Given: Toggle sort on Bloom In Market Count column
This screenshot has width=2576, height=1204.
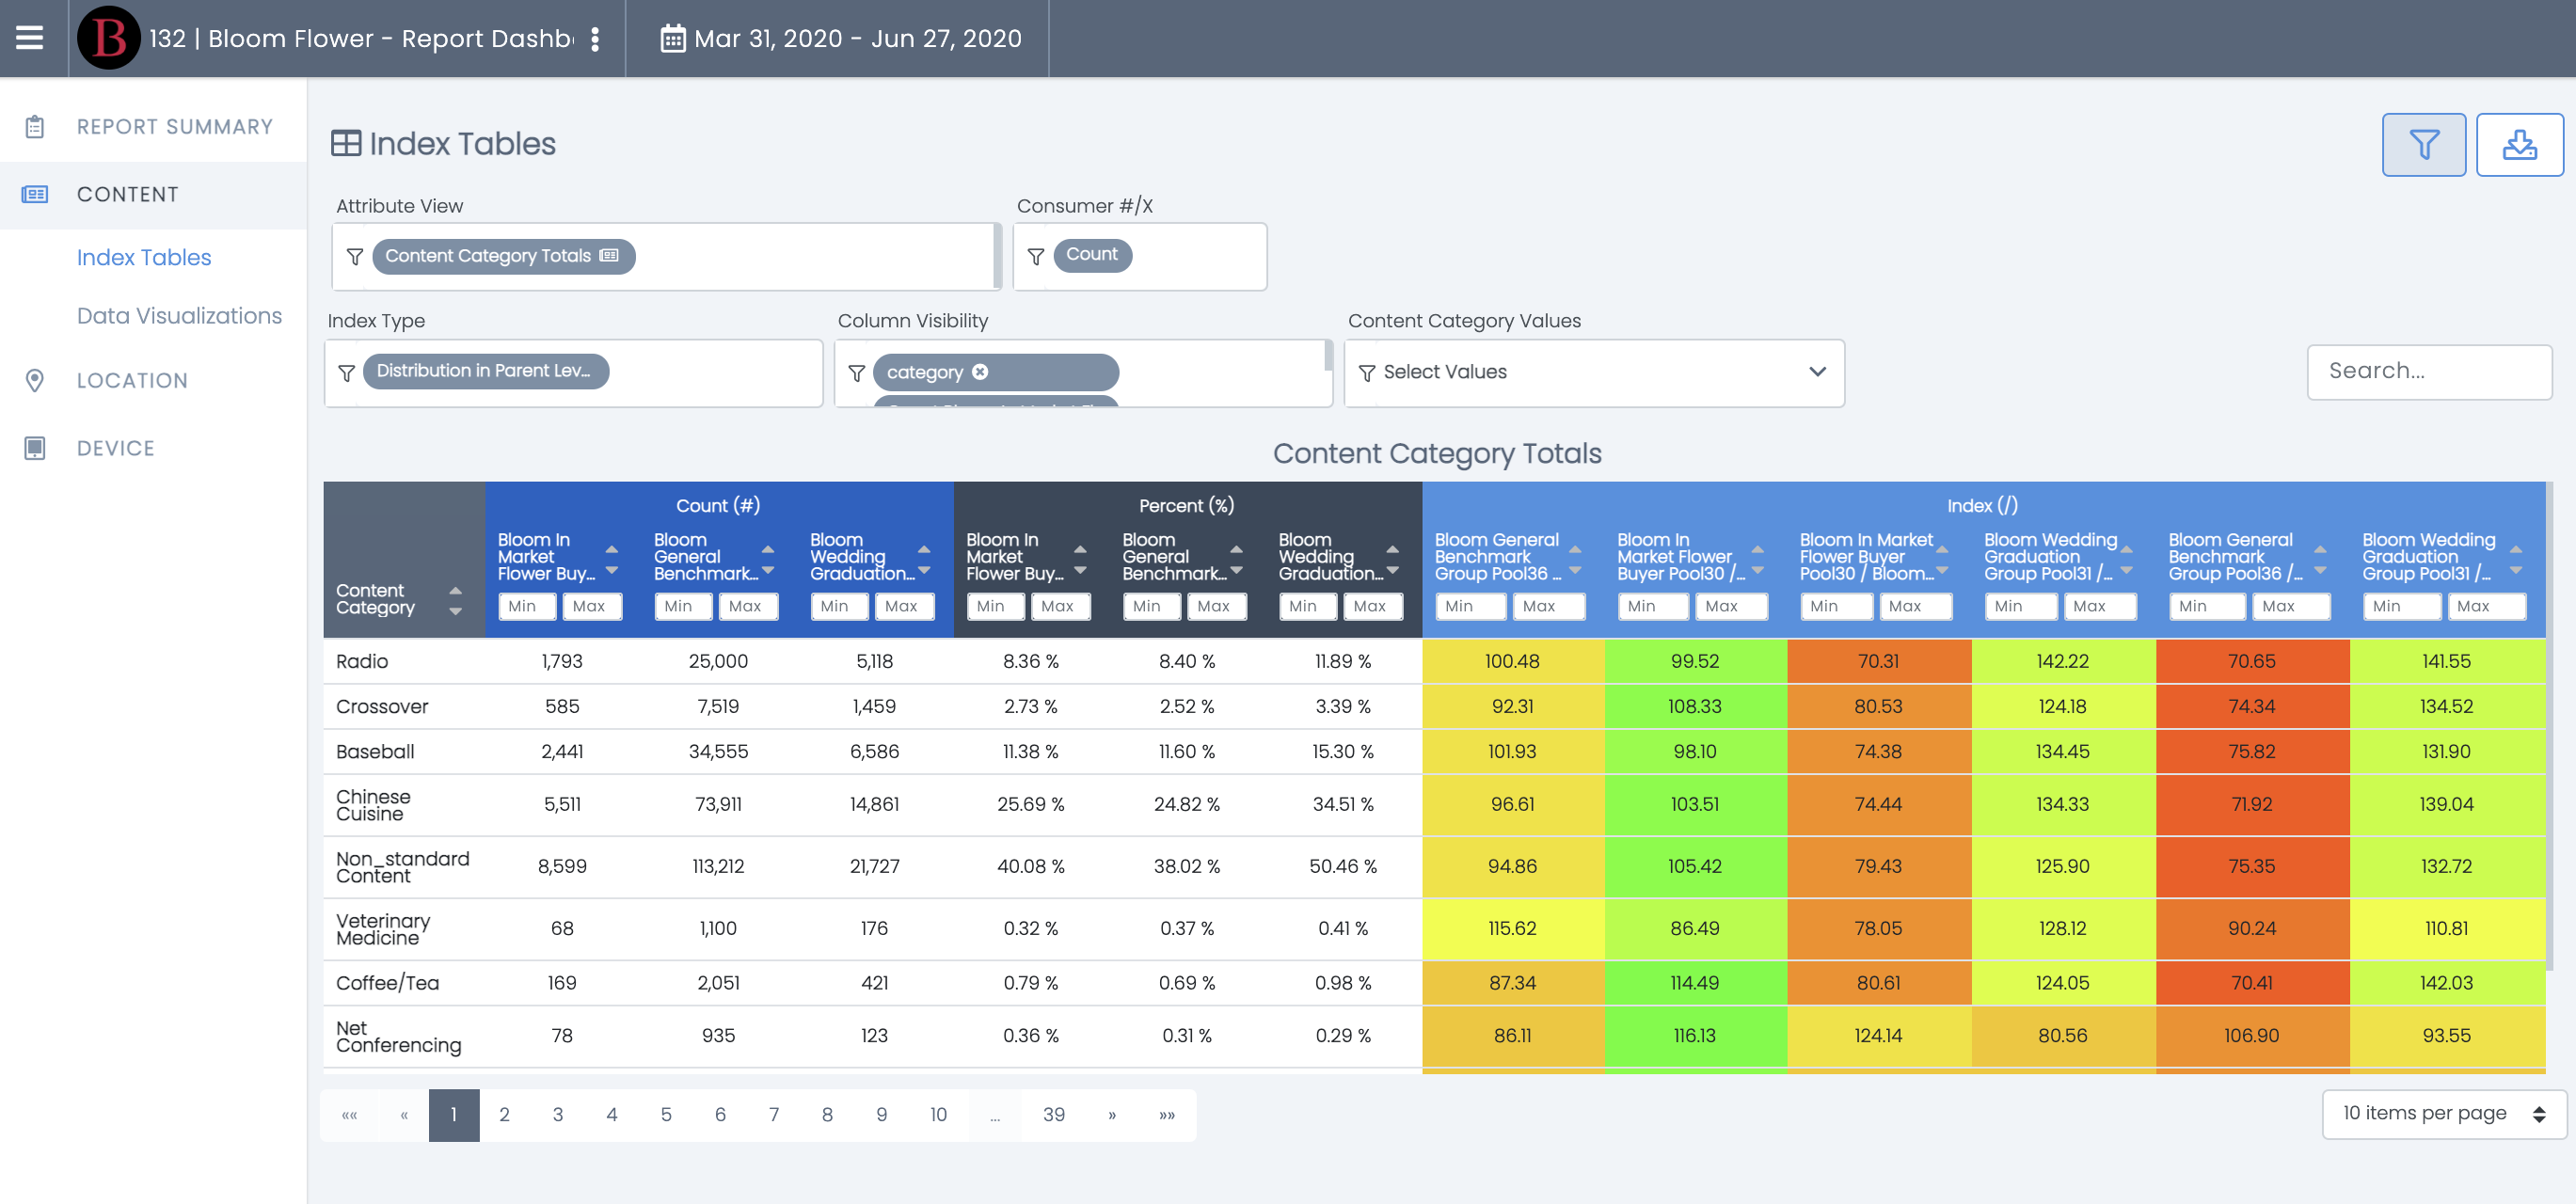Looking at the screenshot, I should (612, 559).
